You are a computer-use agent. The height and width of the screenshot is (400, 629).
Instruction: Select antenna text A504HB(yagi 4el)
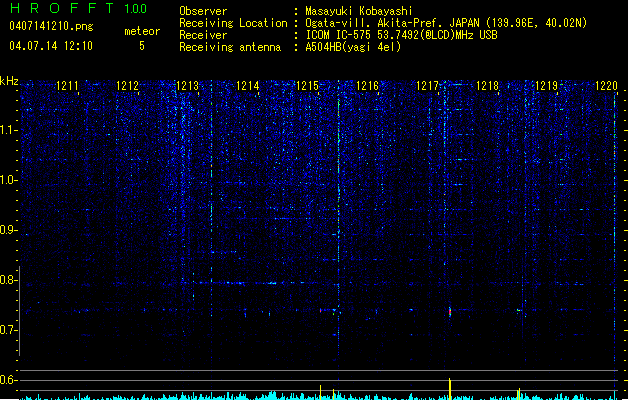pos(353,47)
